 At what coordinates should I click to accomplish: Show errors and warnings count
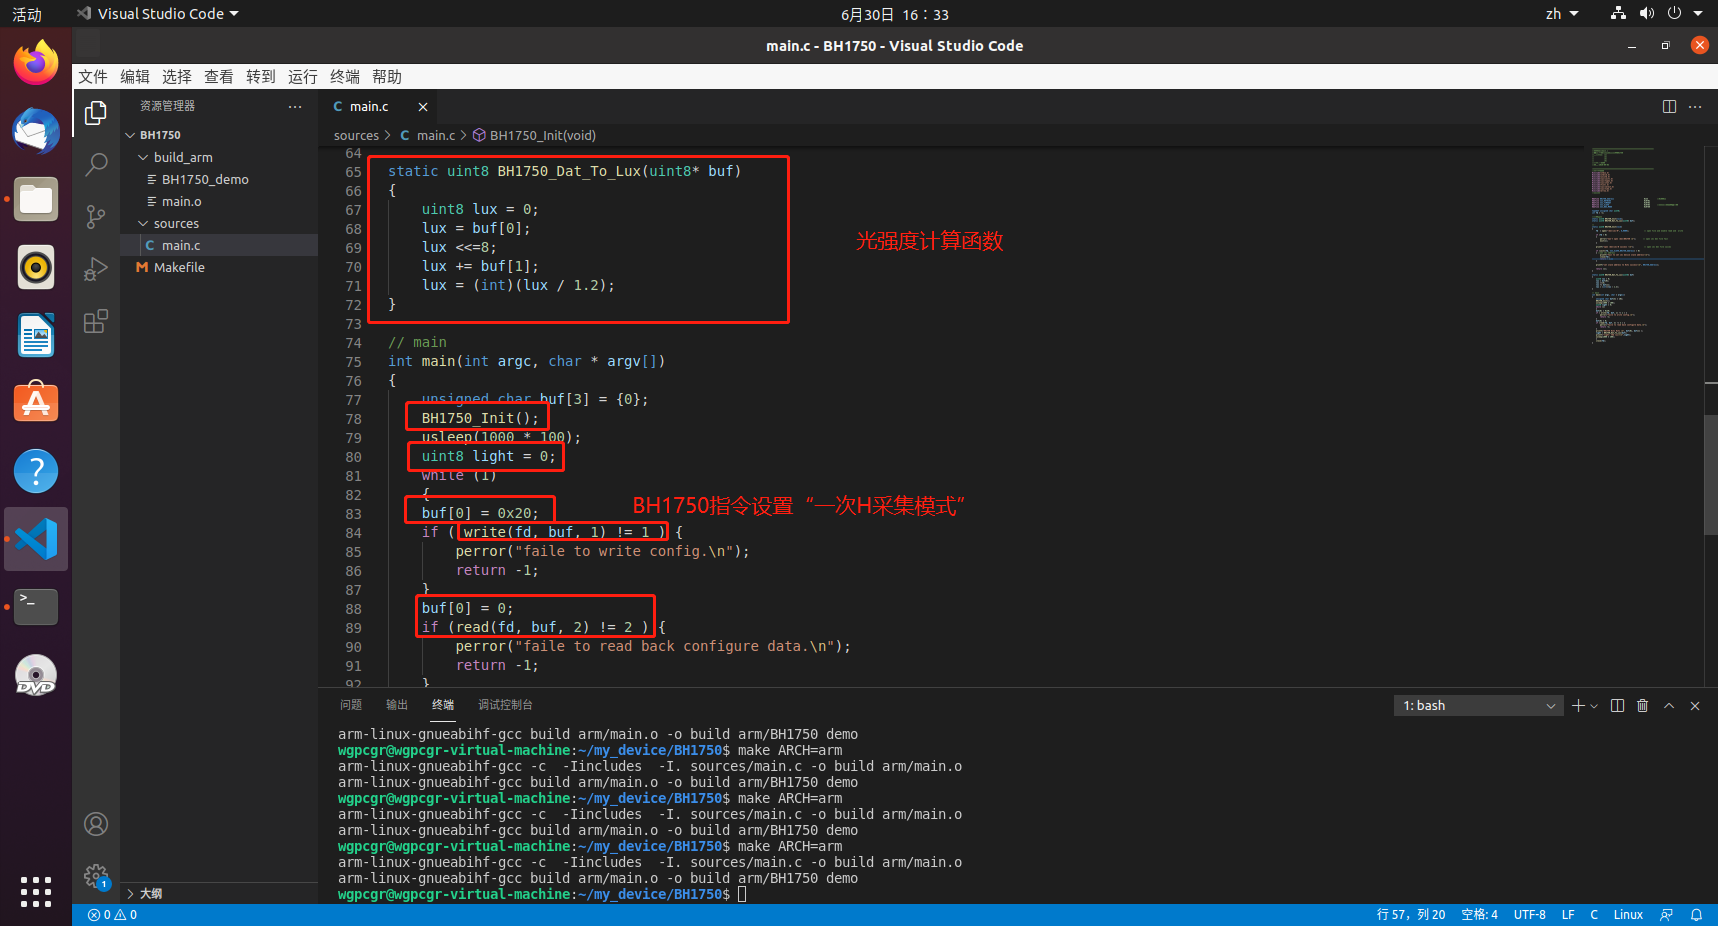tap(113, 915)
